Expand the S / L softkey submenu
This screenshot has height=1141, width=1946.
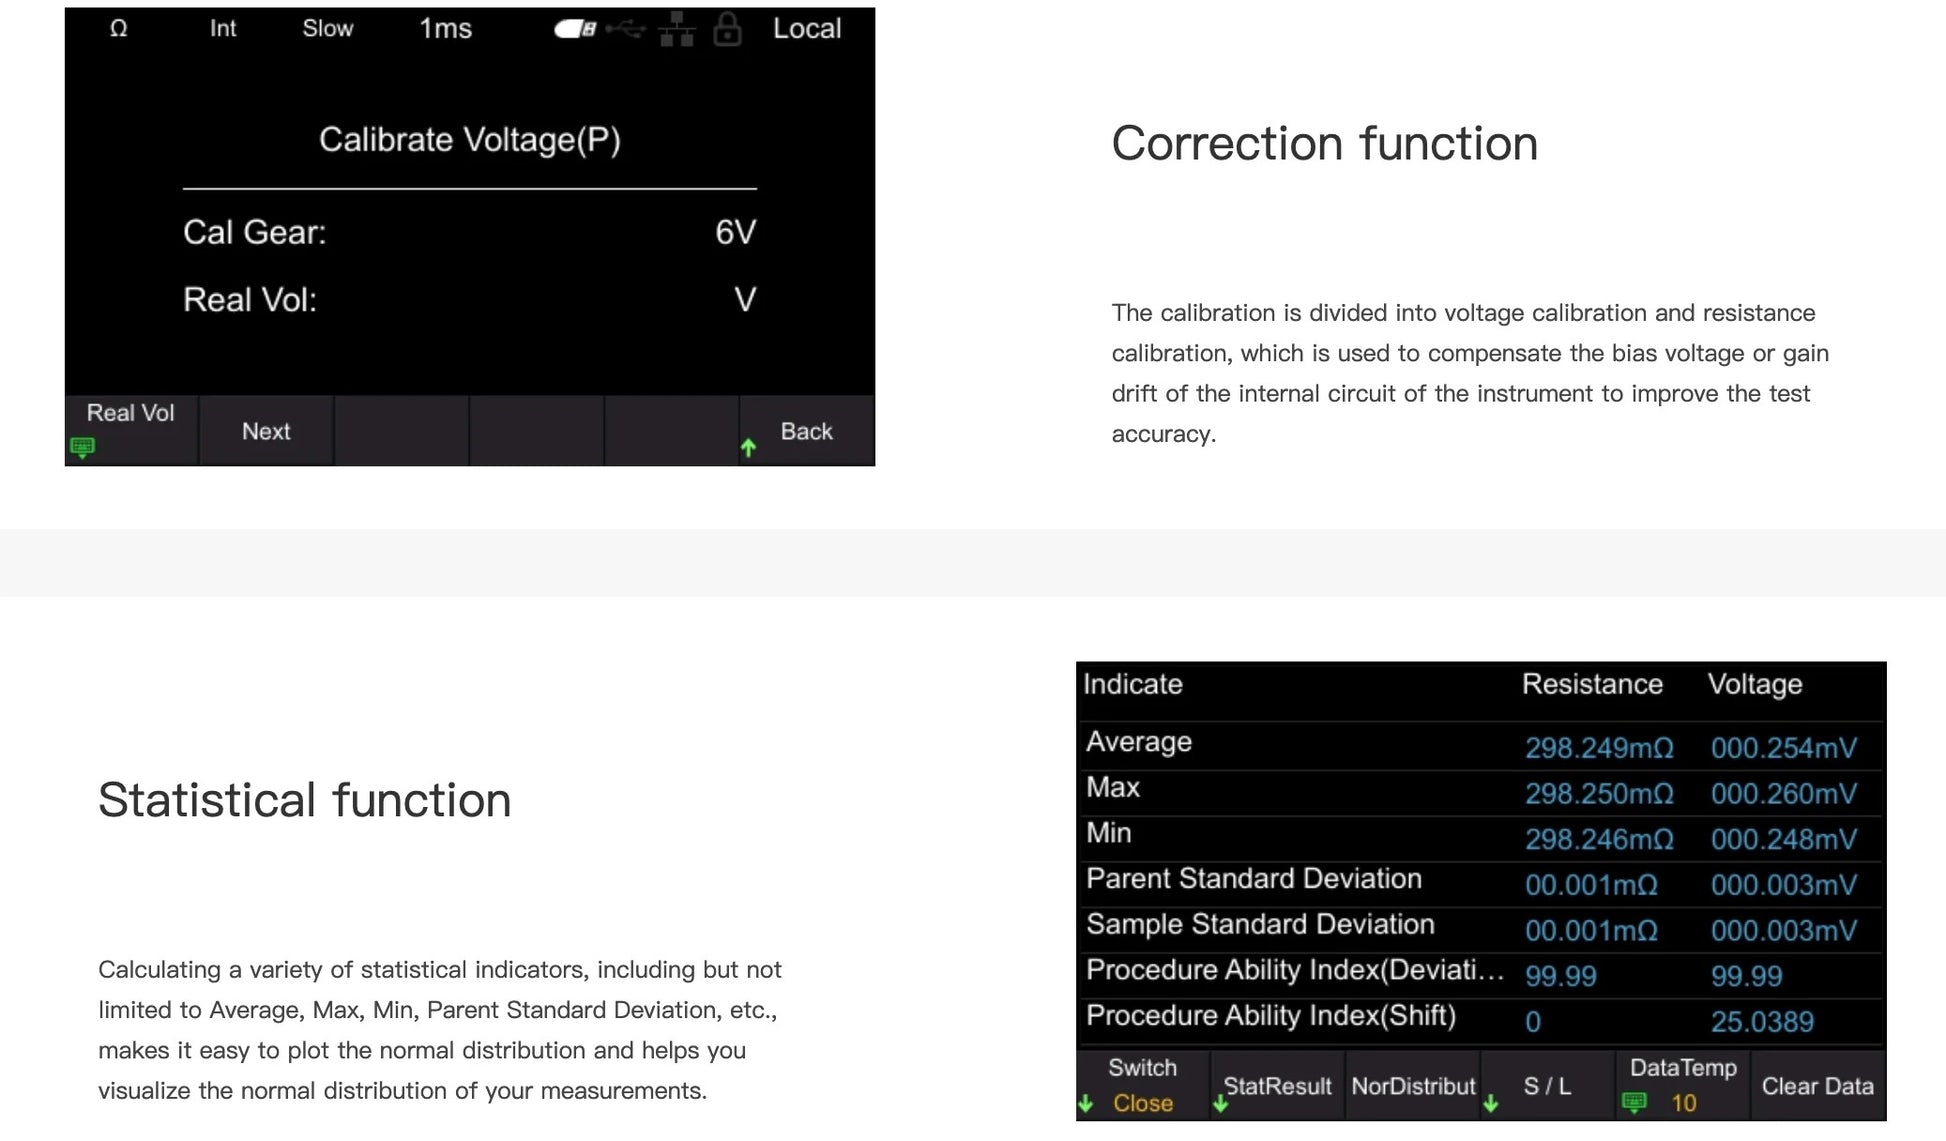click(1547, 1086)
